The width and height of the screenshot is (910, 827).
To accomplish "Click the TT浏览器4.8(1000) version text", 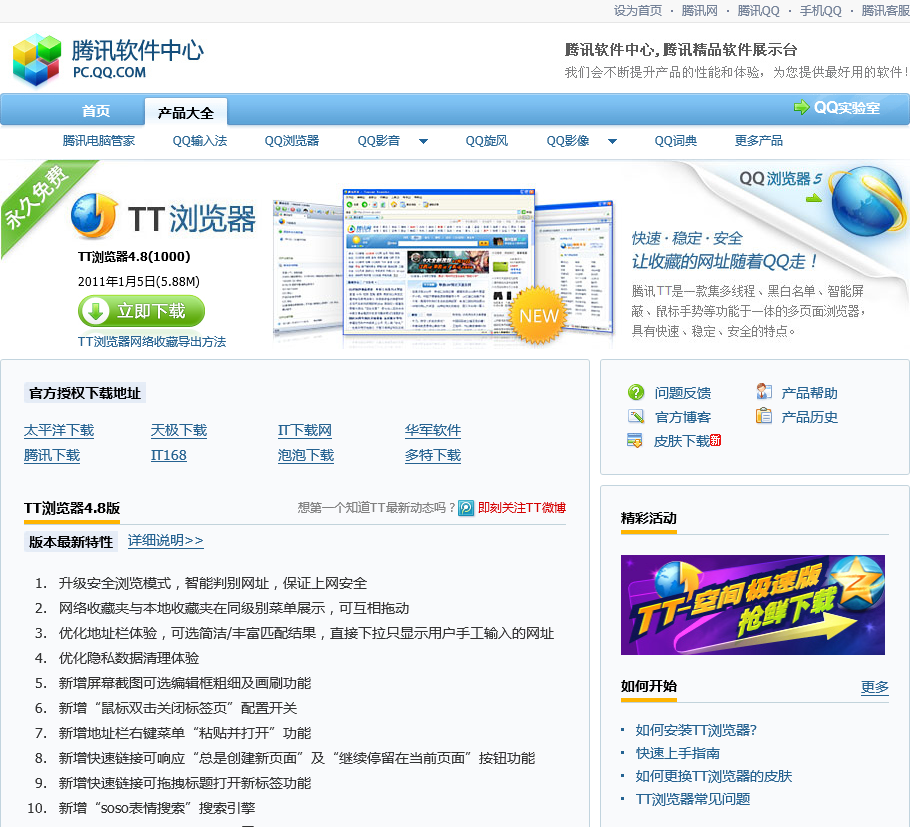I will [134, 257].
